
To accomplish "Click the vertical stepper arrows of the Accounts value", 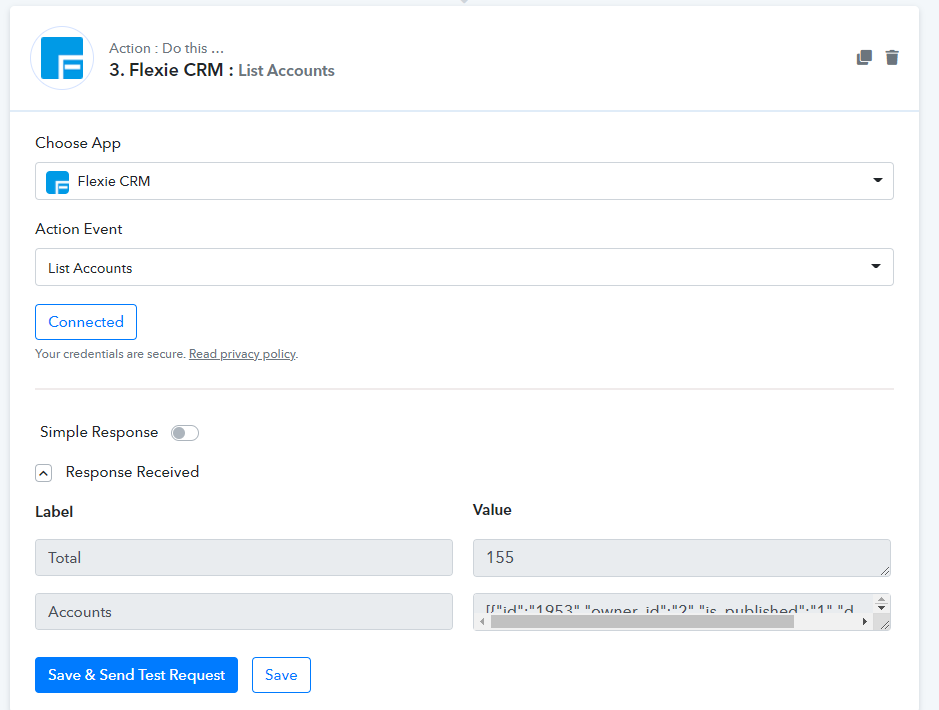I will point(881,603).
